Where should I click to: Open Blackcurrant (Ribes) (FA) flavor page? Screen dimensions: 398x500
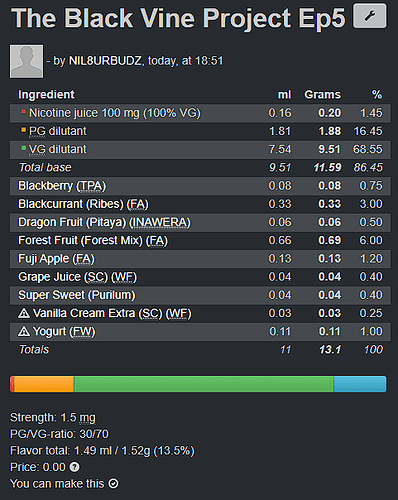pyautogui.click(x=83, y=204)
